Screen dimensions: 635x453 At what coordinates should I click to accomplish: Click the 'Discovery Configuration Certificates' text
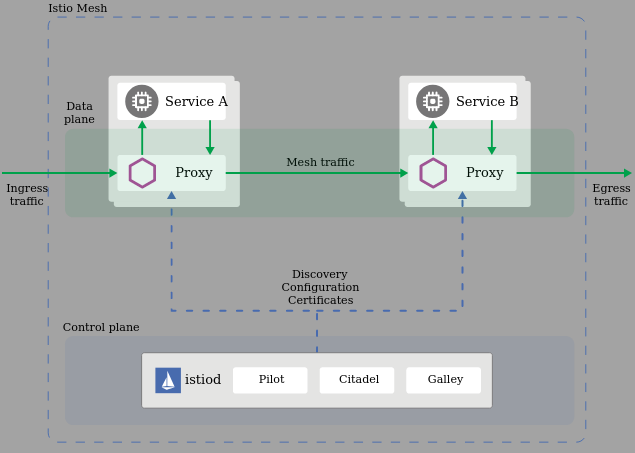320,288
